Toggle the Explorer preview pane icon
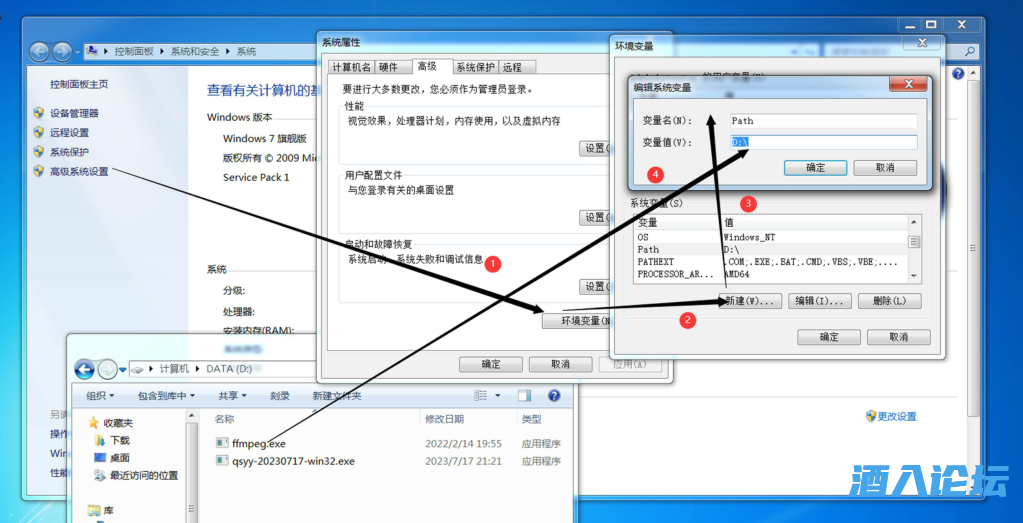 click(524, 395)
